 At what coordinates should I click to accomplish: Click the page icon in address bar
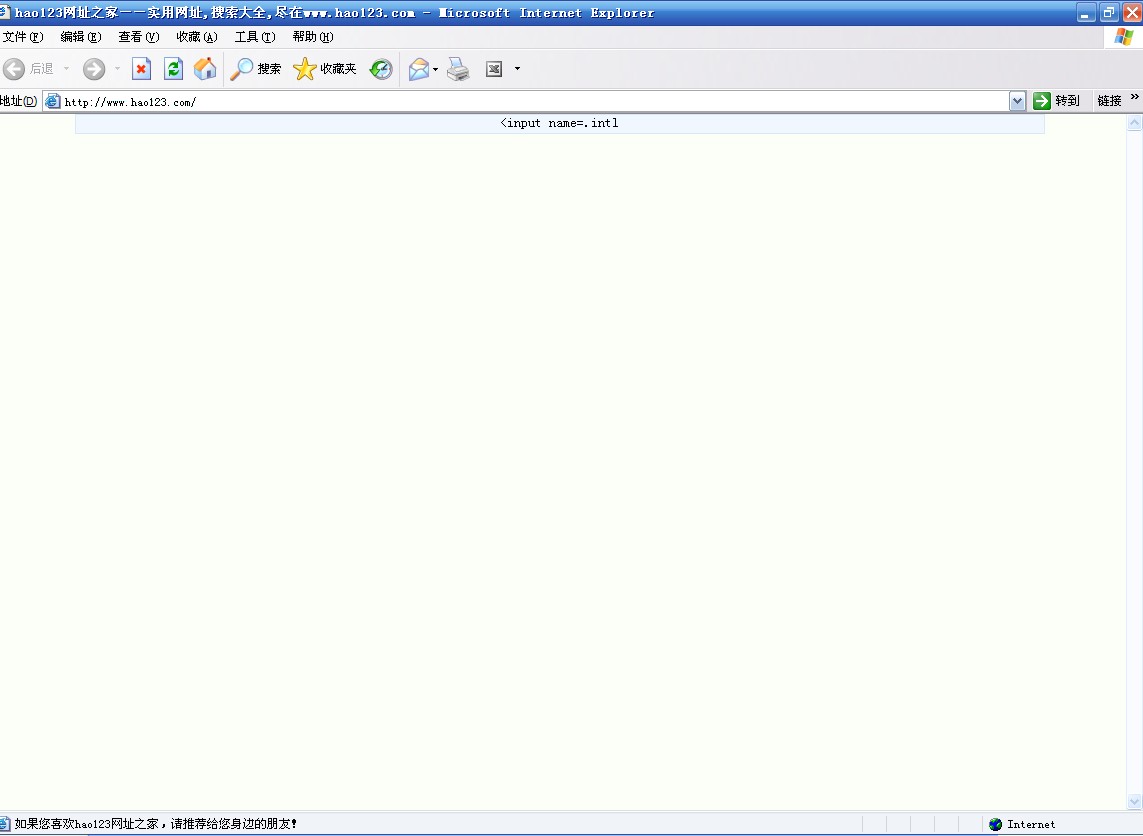(52, 101)
